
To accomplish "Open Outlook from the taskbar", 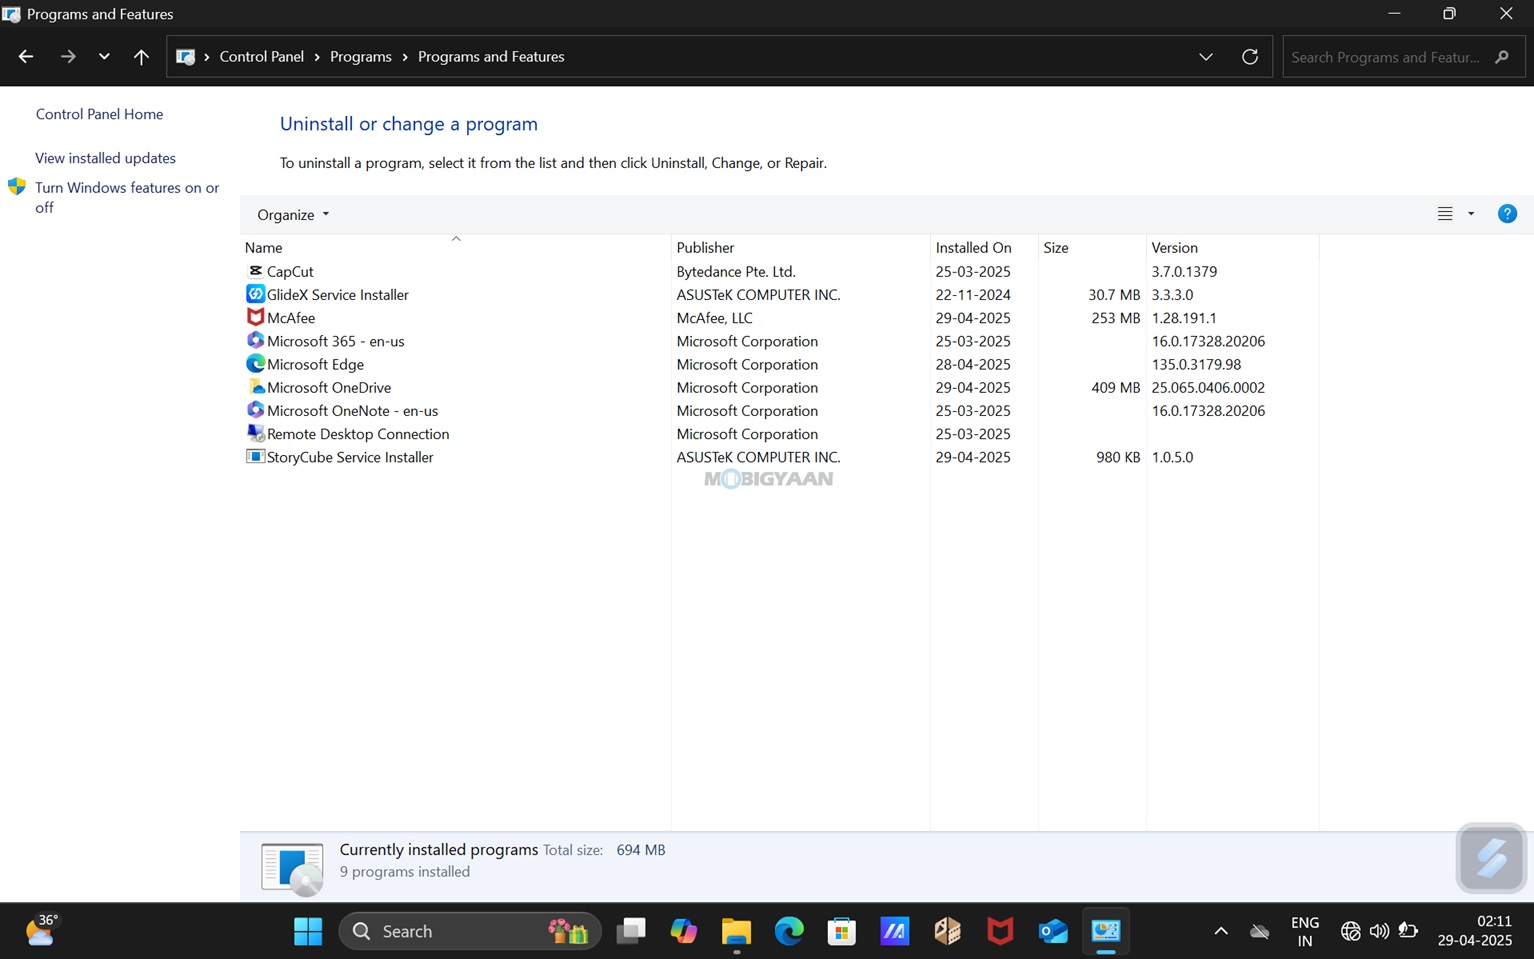I will (1053, 931).
